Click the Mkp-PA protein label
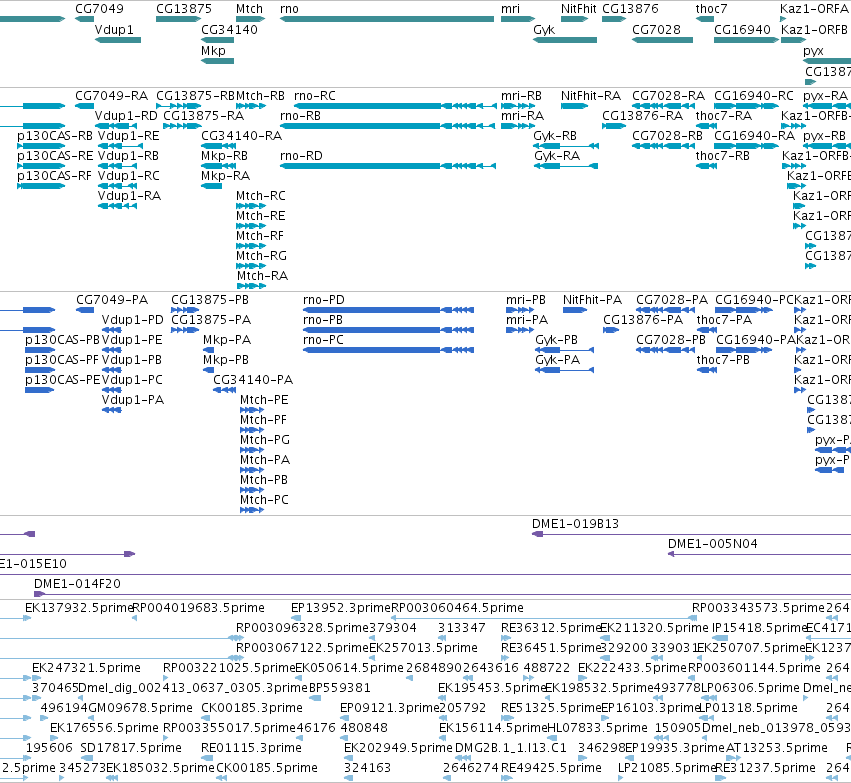Screen dimensions: 851x783 tap(227, 340)
